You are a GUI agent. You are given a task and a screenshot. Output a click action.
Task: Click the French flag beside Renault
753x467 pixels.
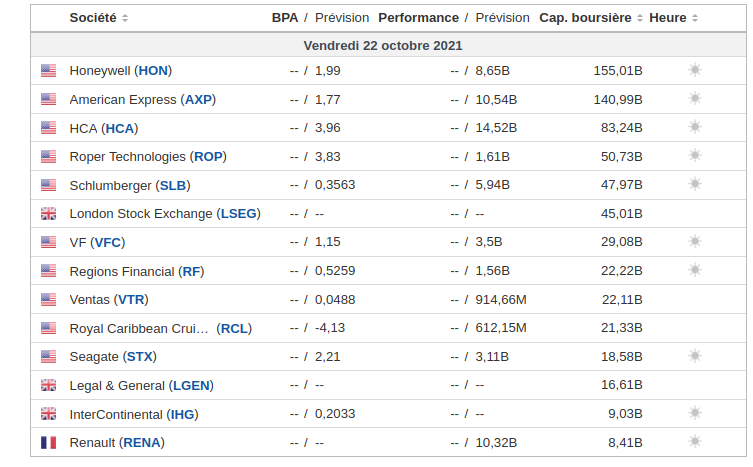tap(48, 442)
